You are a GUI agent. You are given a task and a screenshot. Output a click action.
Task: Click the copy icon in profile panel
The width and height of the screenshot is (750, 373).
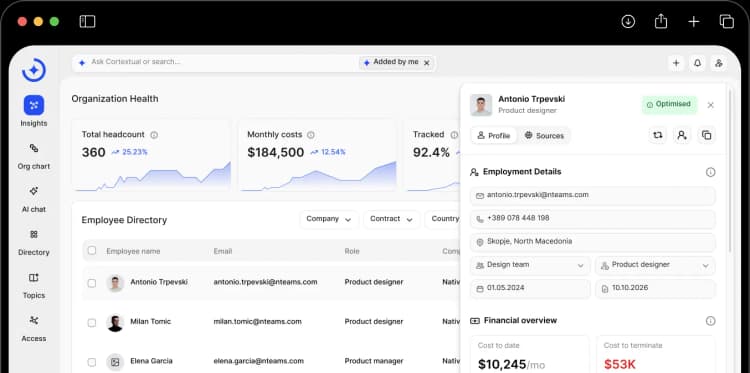[x=706, y=135]
